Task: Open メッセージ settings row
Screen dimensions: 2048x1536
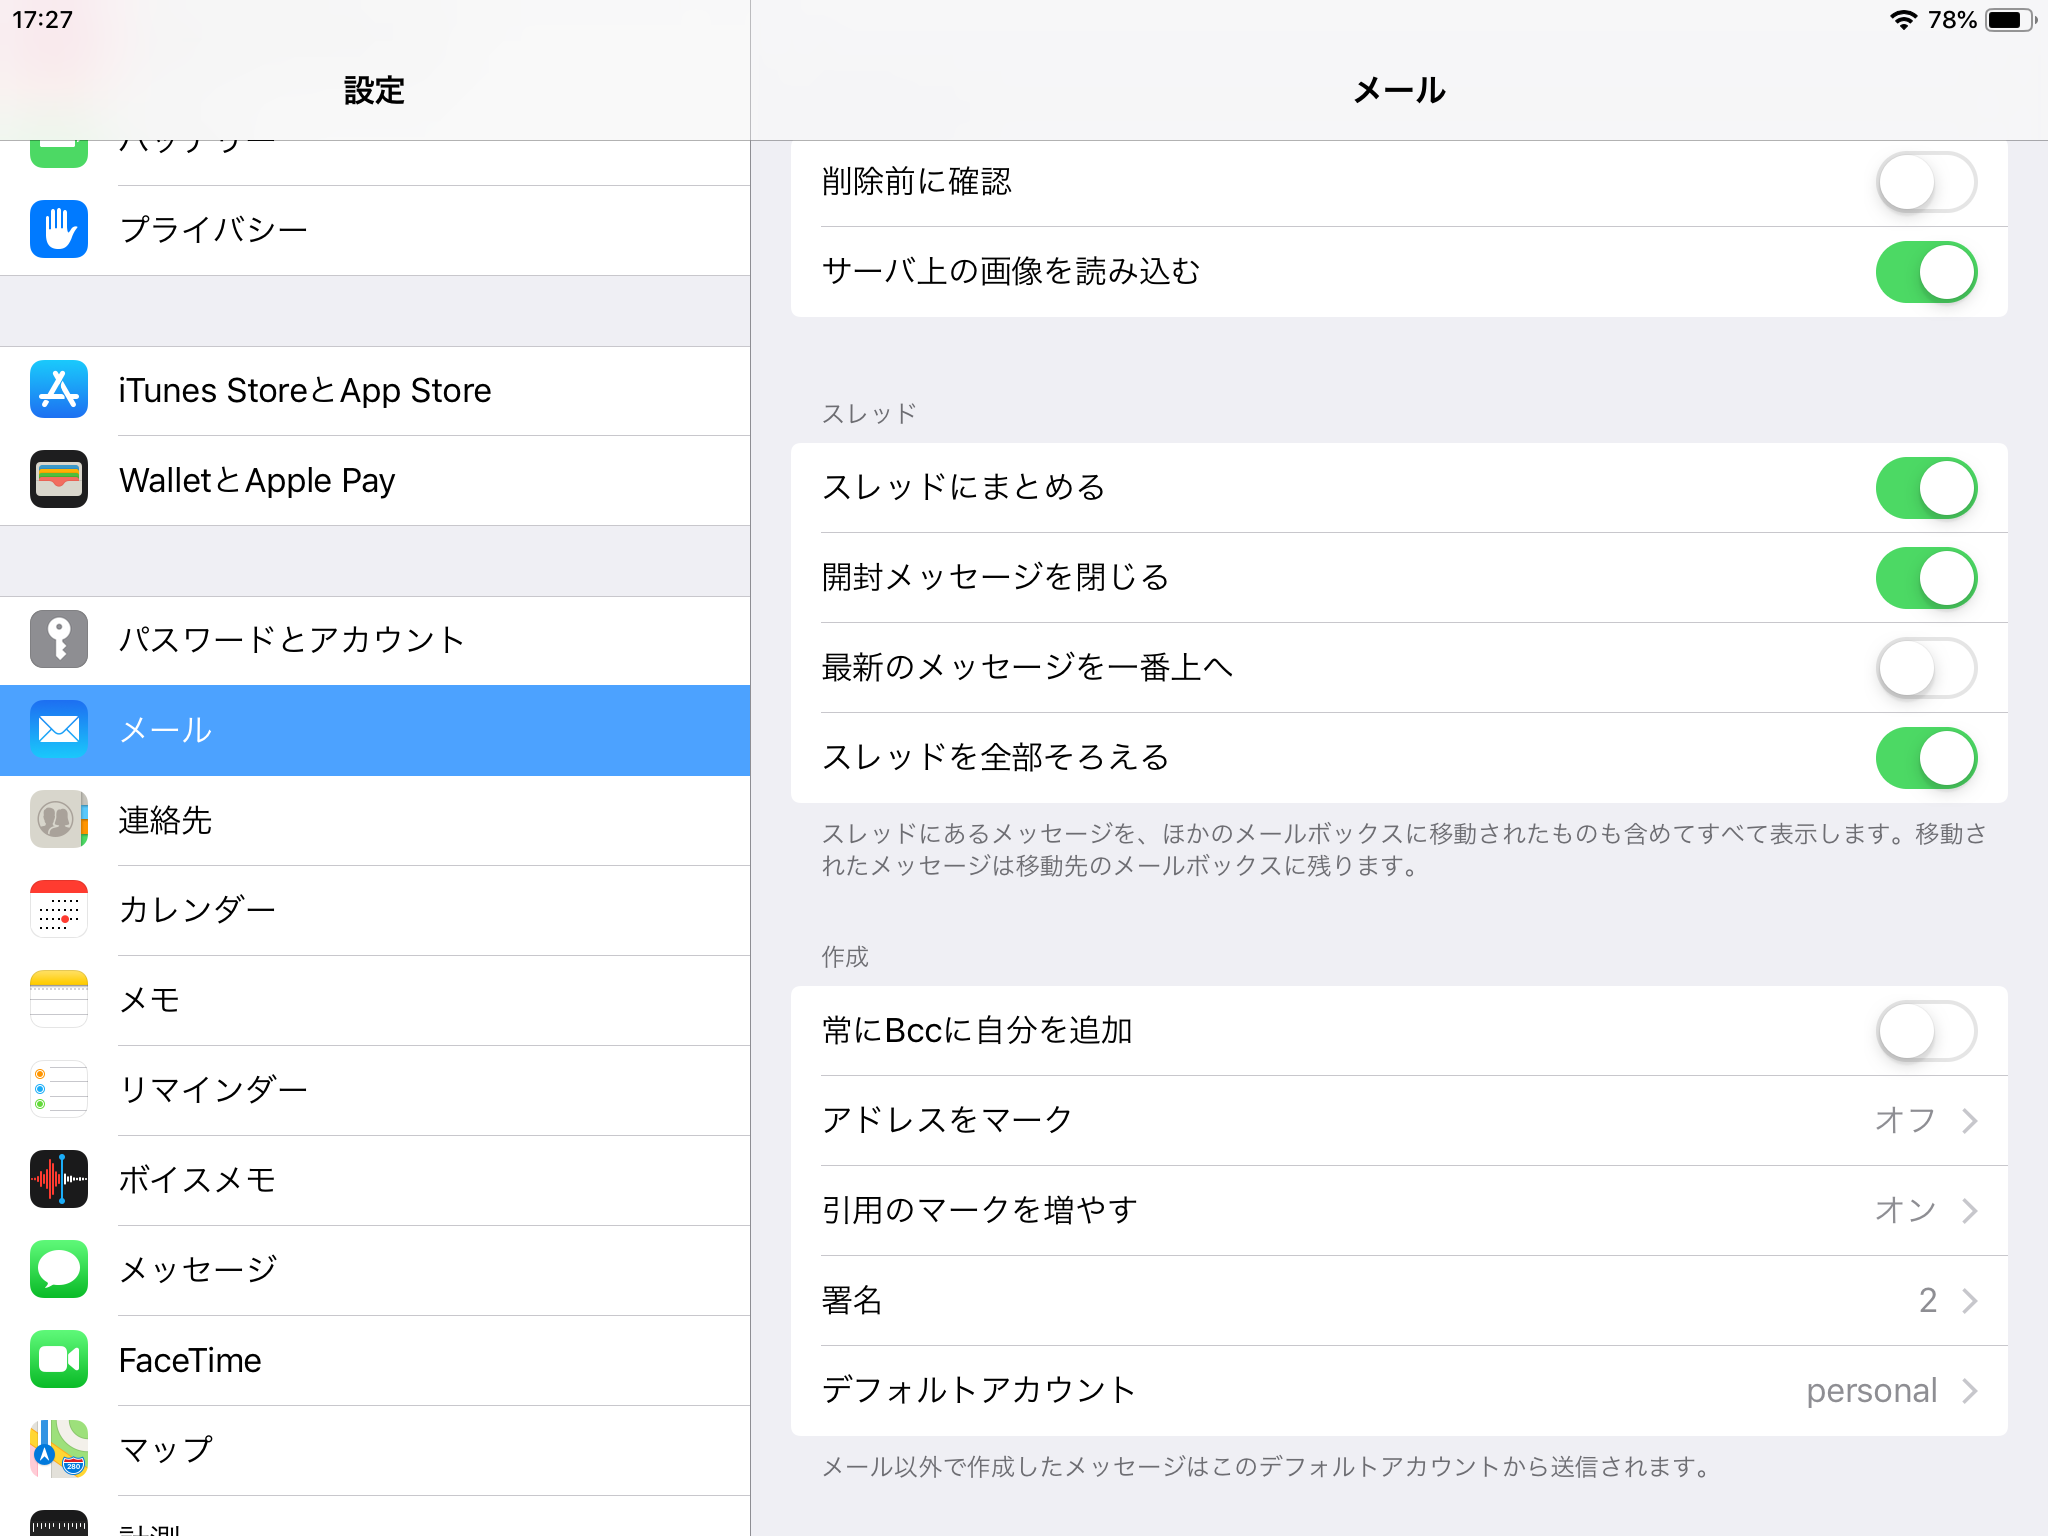Action: click(375, 1271)
